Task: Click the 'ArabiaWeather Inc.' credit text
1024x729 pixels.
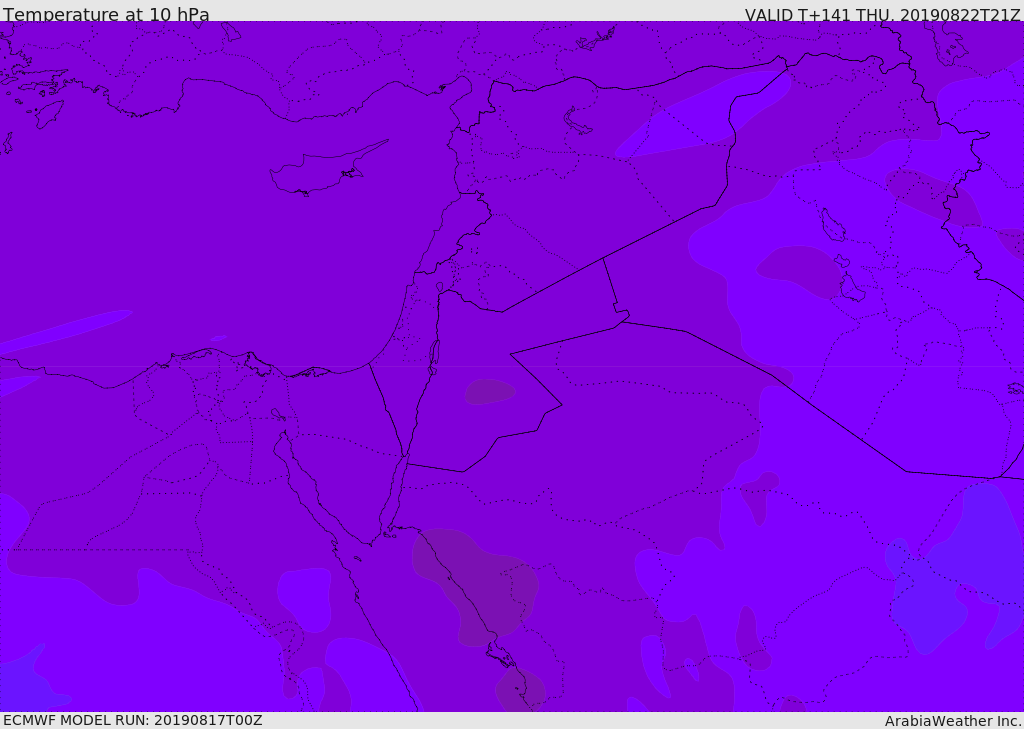Action: [953, 721]
